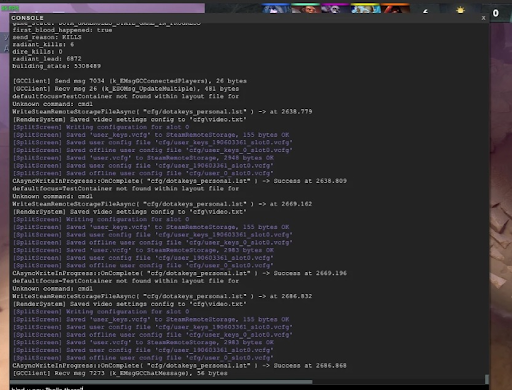Click the line 'radiant_kills: 6'
The image size is (512, 390).
point(43,44)
